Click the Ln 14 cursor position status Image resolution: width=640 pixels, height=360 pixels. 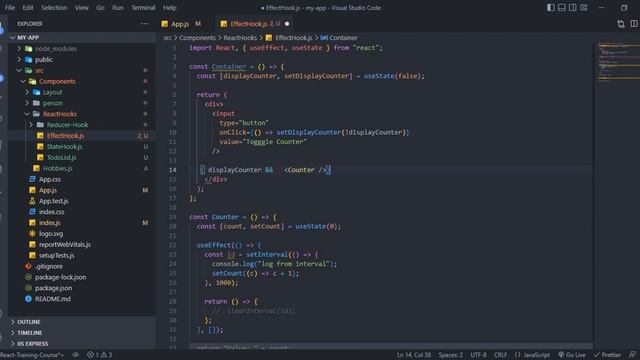413,355
